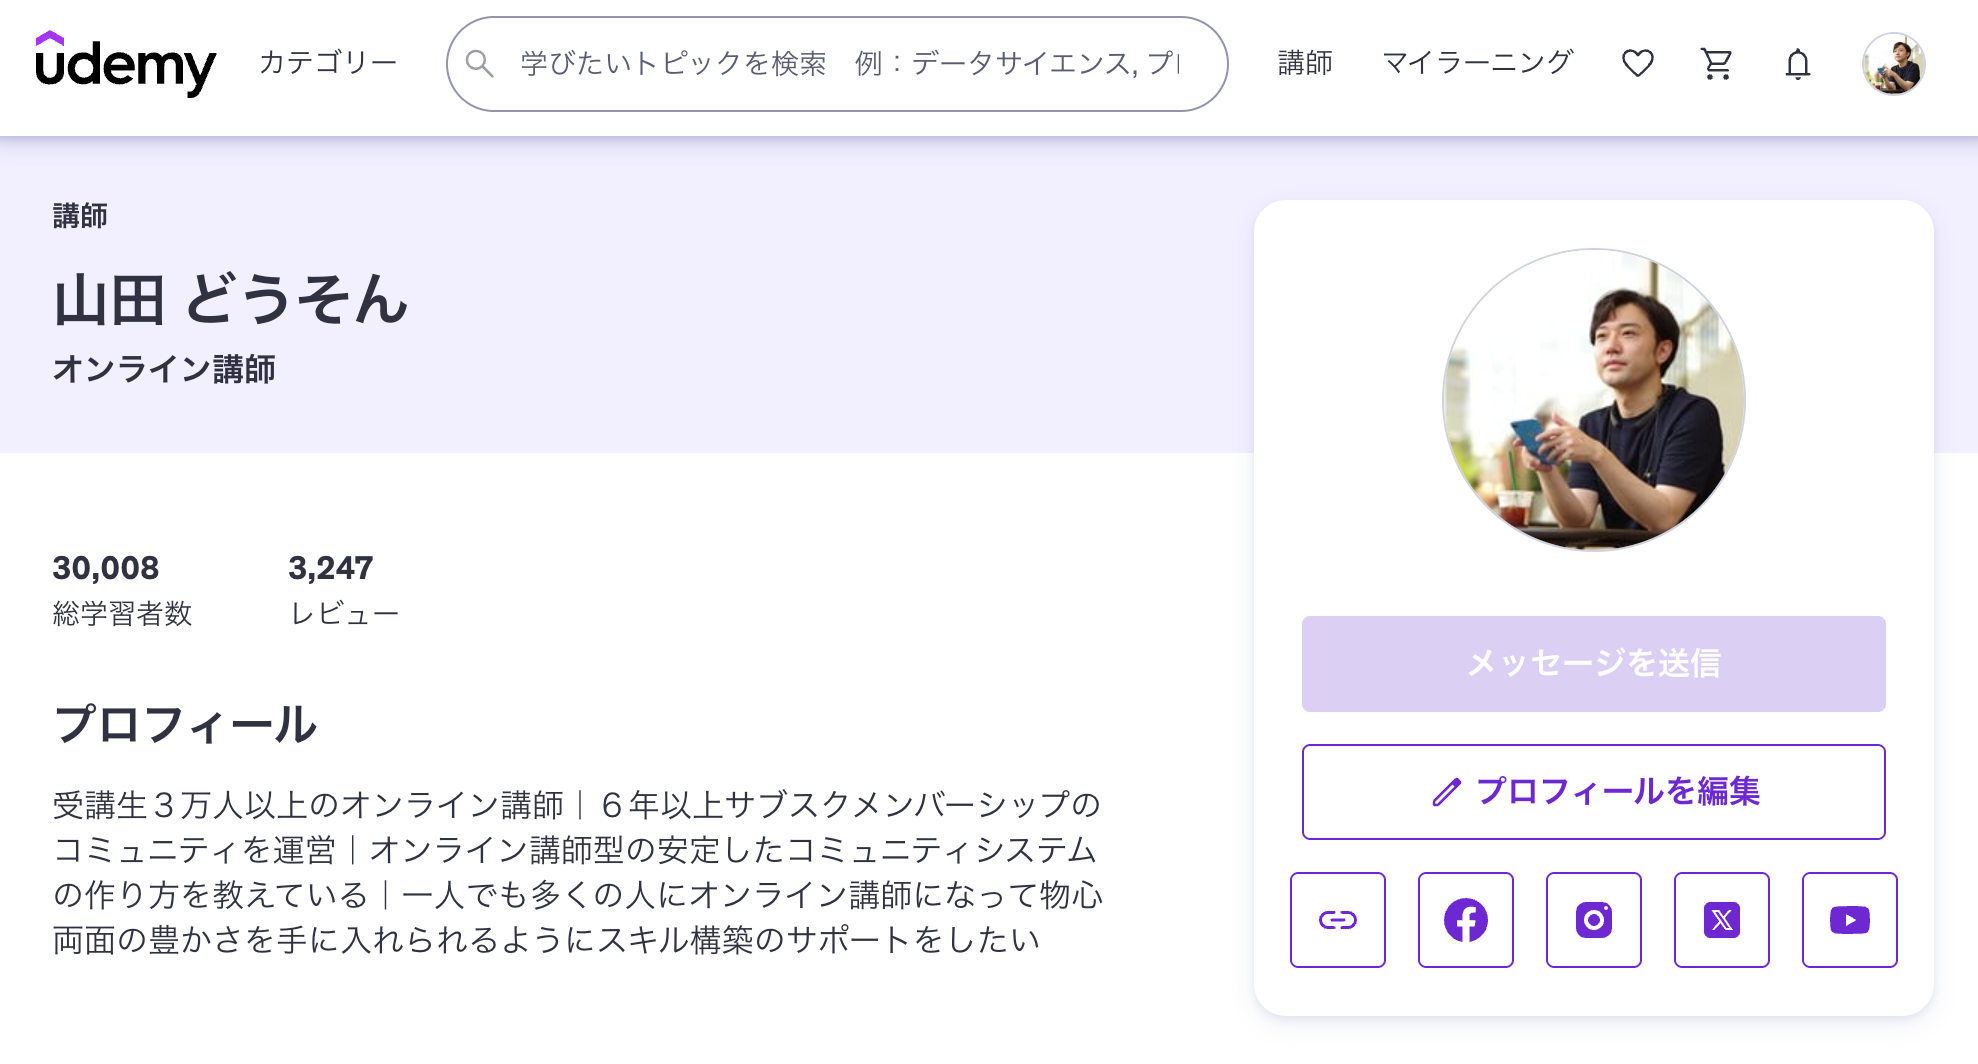This screenshot has height=1064, width=1978.
Task: Click the メッセージを送信 button
Action: click(1594, 664)
